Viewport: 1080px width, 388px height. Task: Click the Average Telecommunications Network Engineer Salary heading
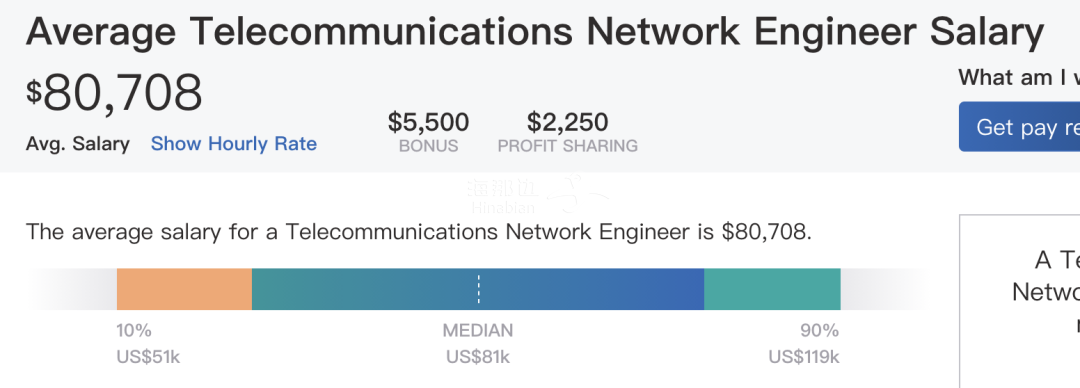(535, 31)
